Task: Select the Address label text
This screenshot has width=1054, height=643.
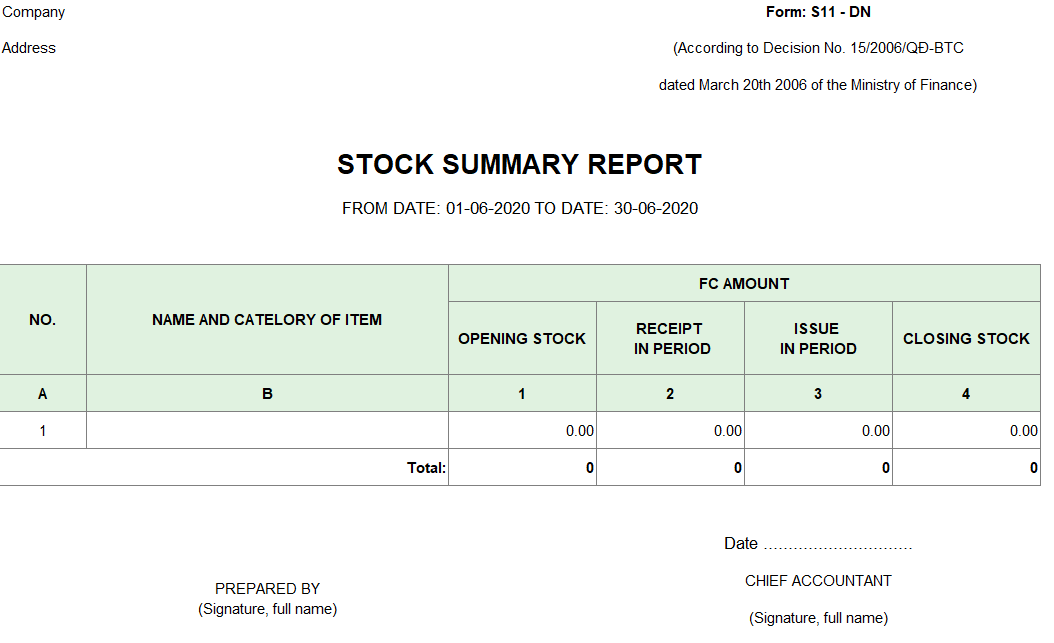Action: (x=29, y=48)
